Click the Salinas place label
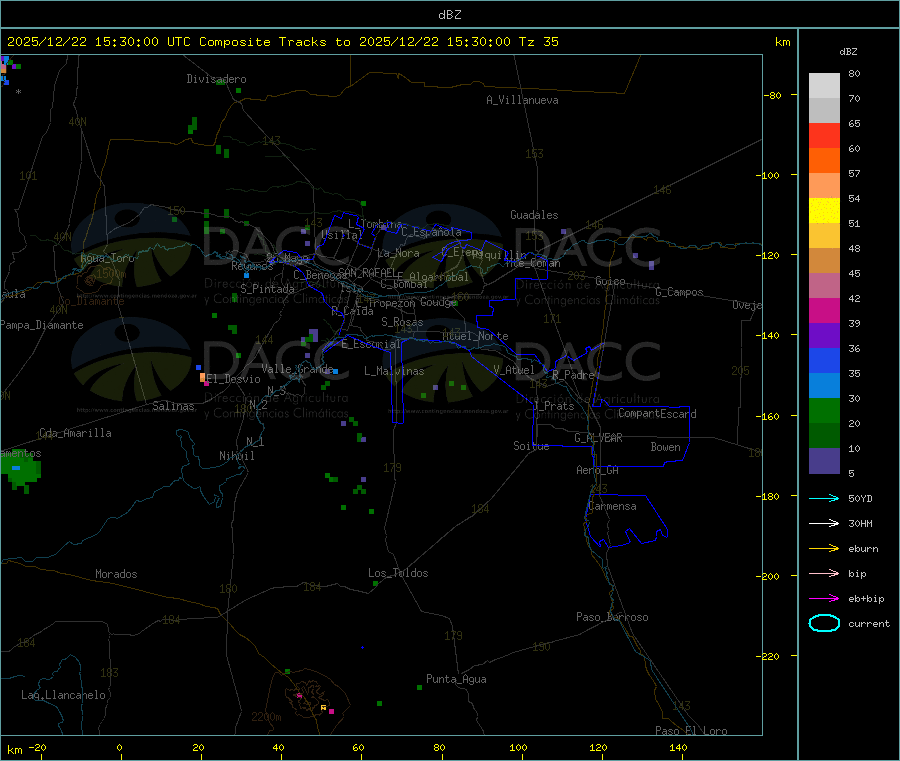 (x=173, y=406)
